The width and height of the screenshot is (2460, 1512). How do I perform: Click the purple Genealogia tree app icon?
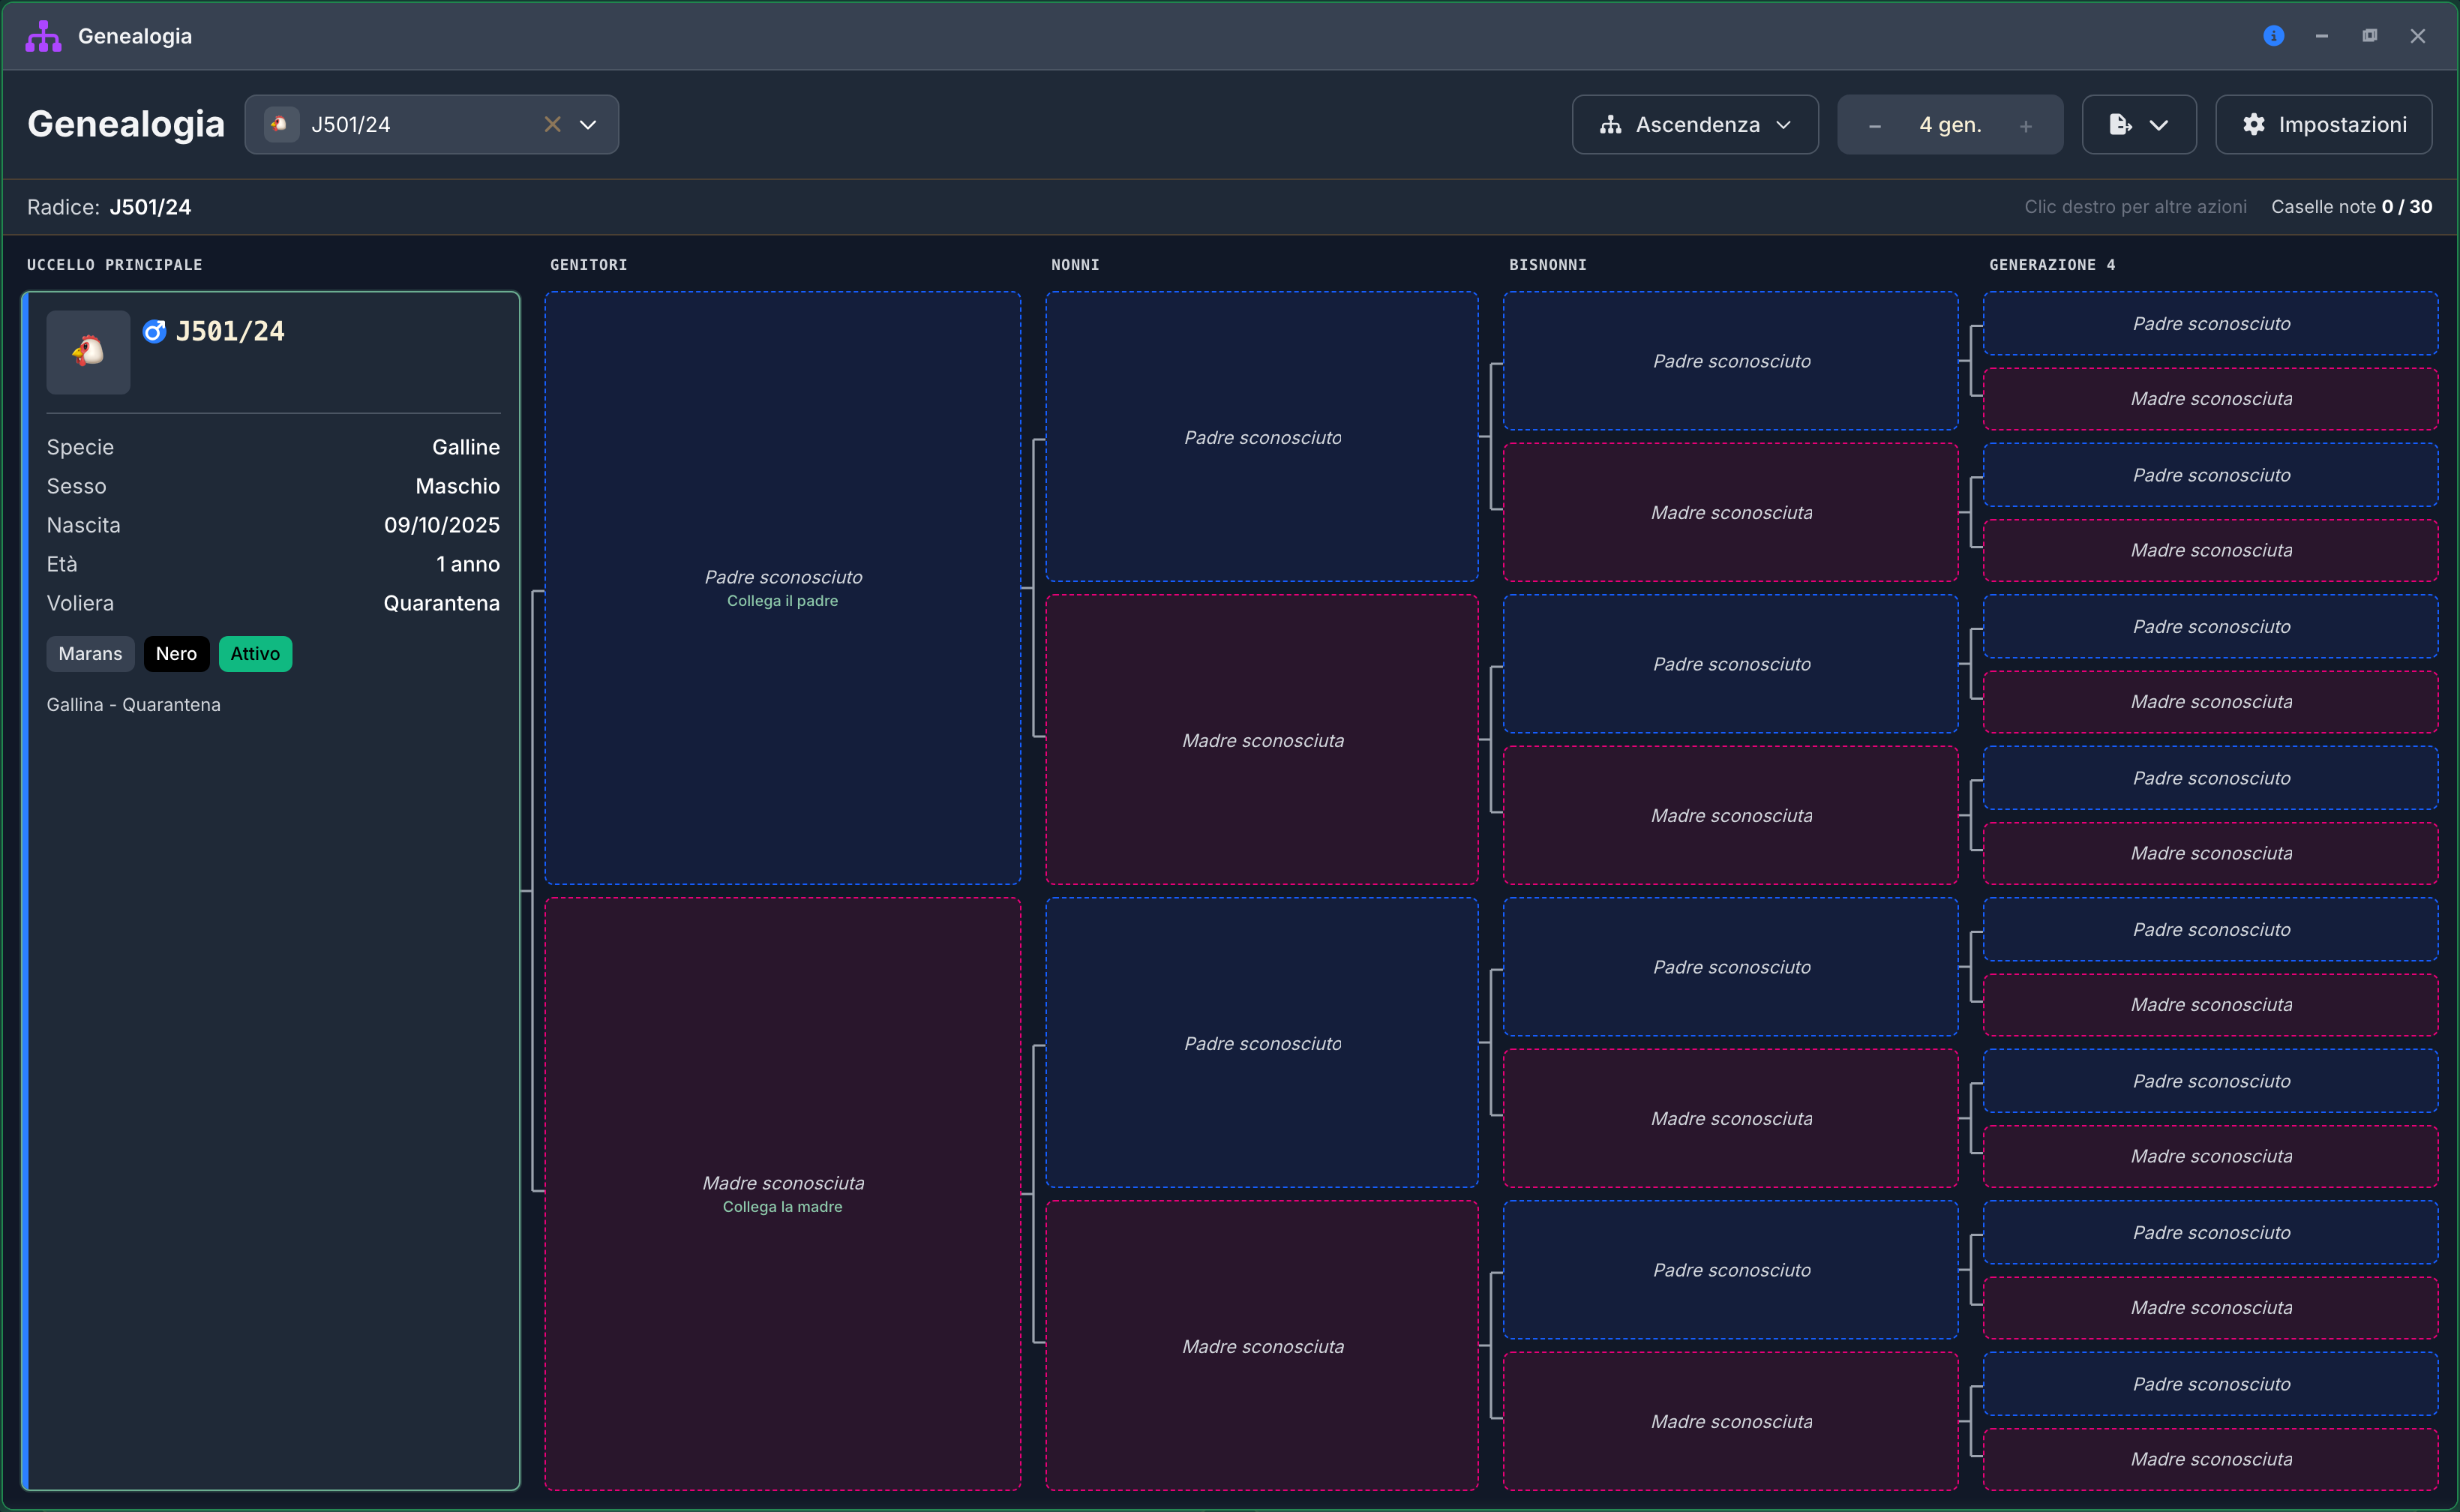[43, 36]
